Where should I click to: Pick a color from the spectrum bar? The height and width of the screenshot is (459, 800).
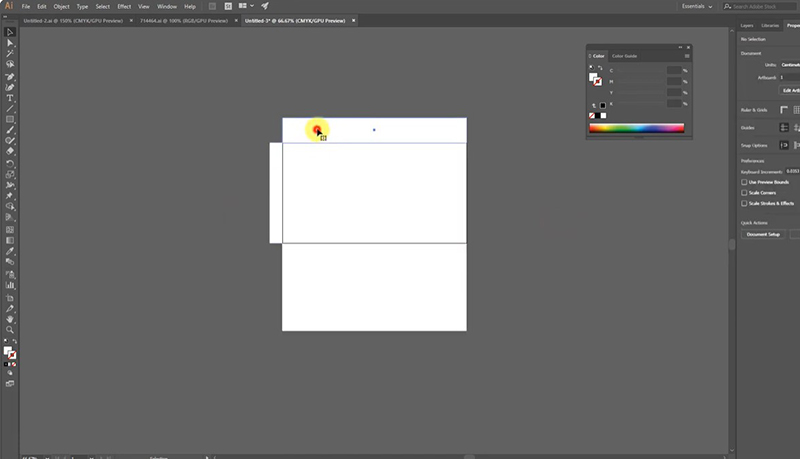pyautogui.click(x=636, y=128)
